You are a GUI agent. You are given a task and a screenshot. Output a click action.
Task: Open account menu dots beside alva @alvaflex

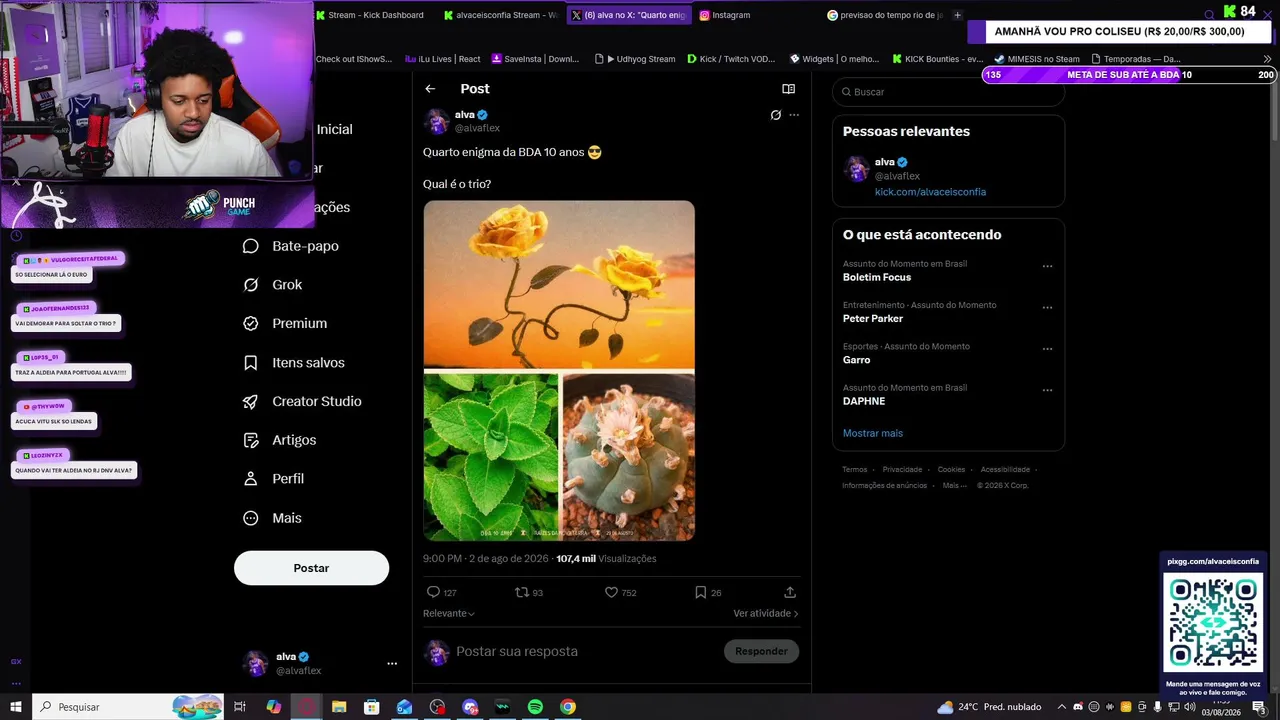point(392,663)
